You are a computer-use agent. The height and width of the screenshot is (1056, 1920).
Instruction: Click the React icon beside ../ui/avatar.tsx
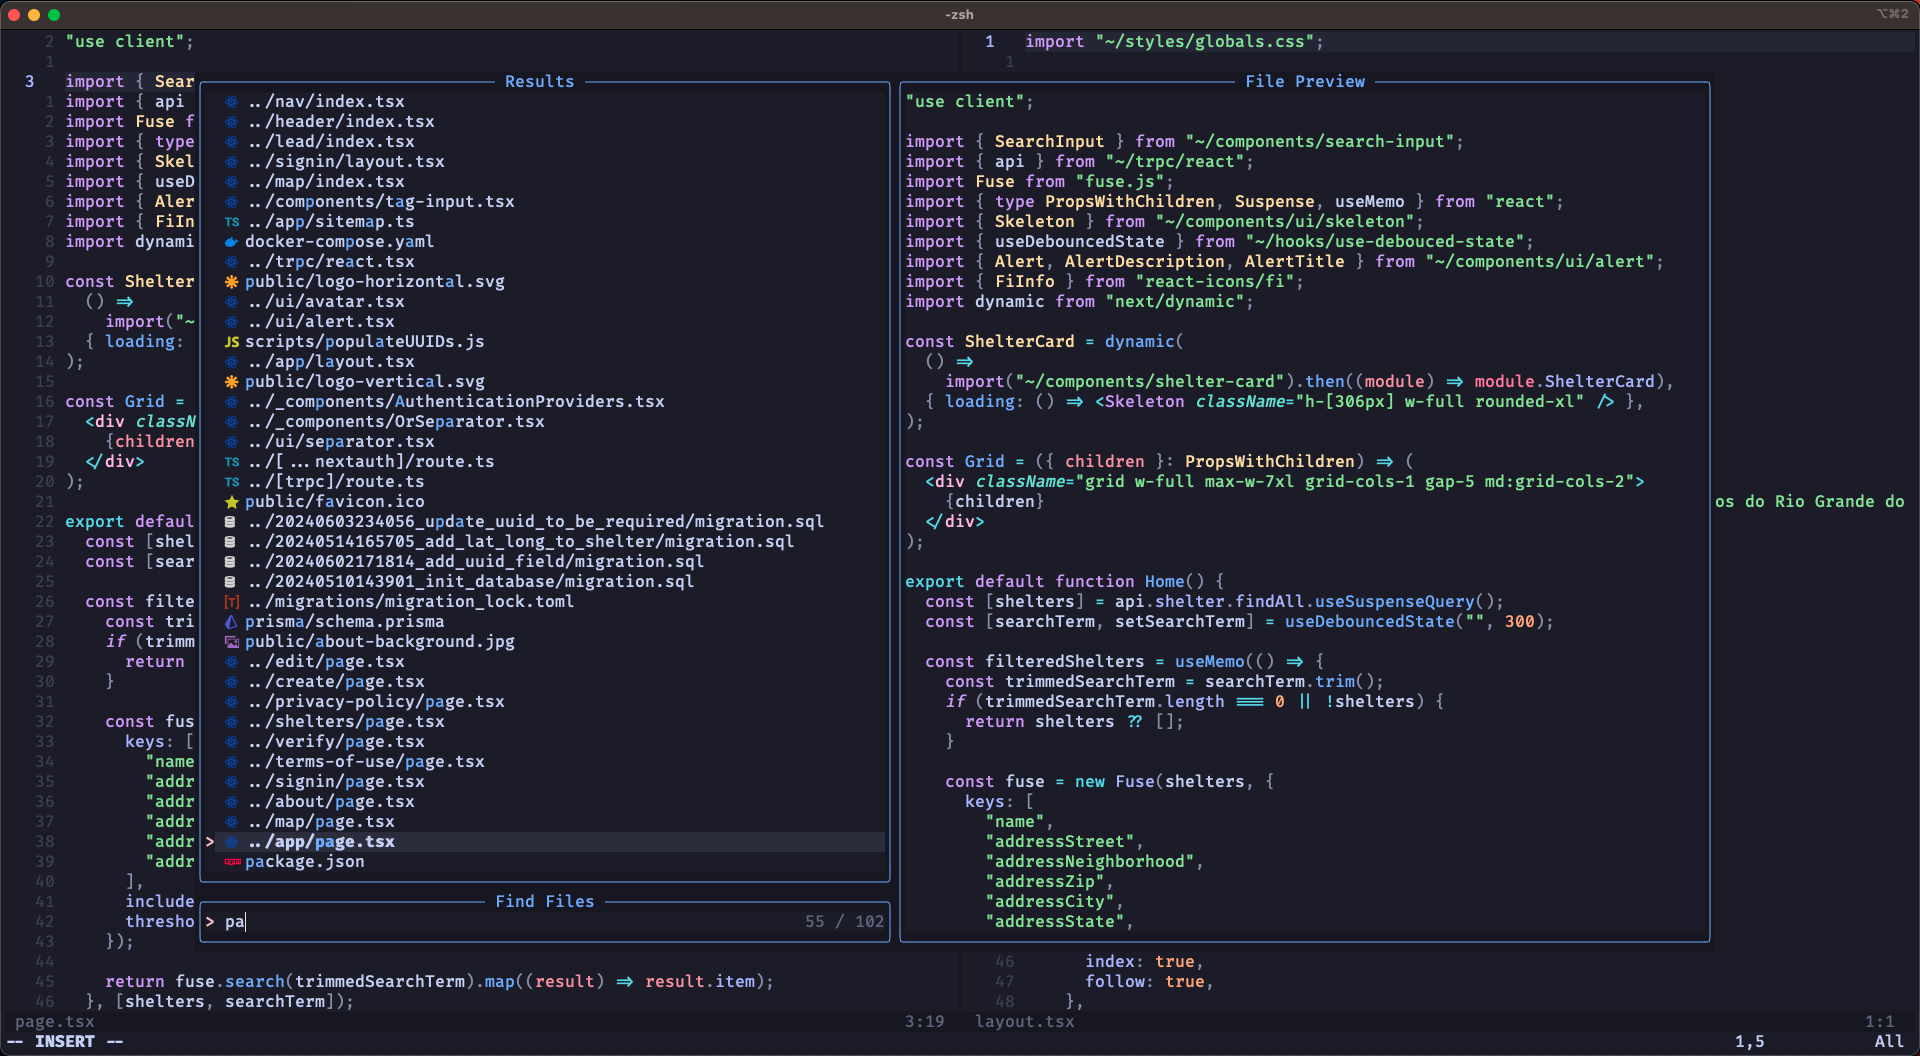point(231,302)
